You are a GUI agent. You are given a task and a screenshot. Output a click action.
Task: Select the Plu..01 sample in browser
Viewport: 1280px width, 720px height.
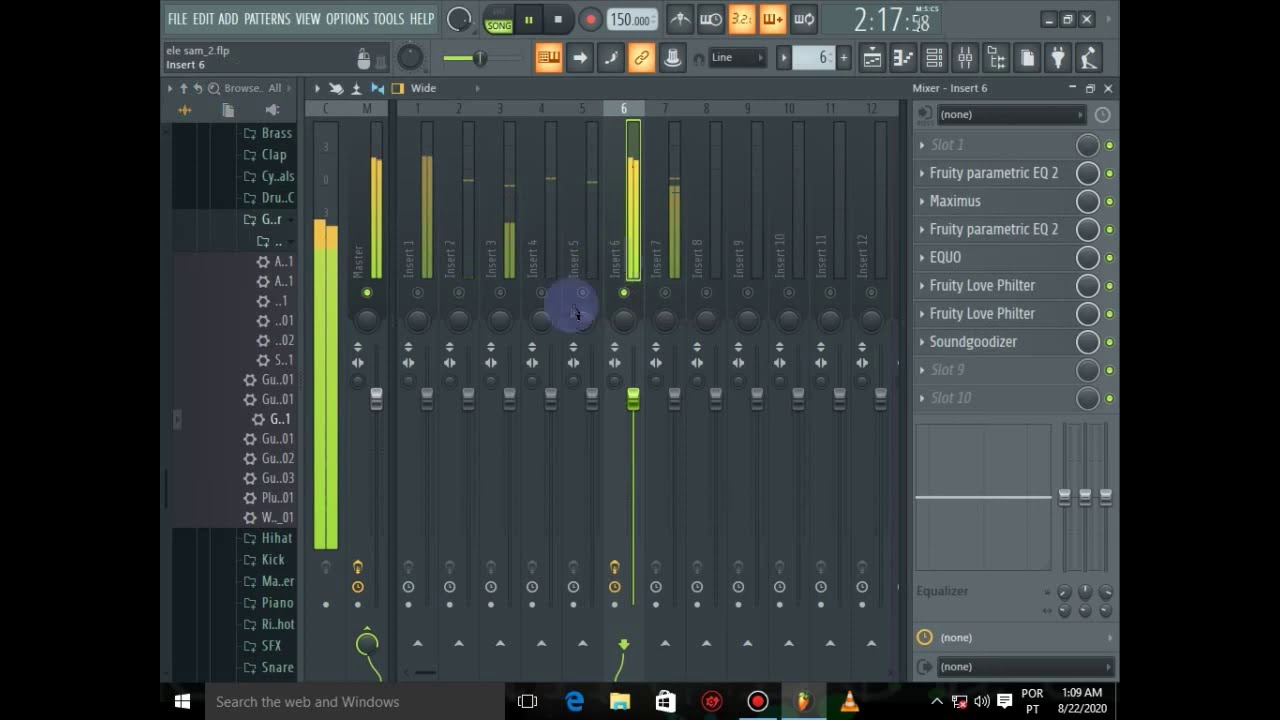(269, 498)
